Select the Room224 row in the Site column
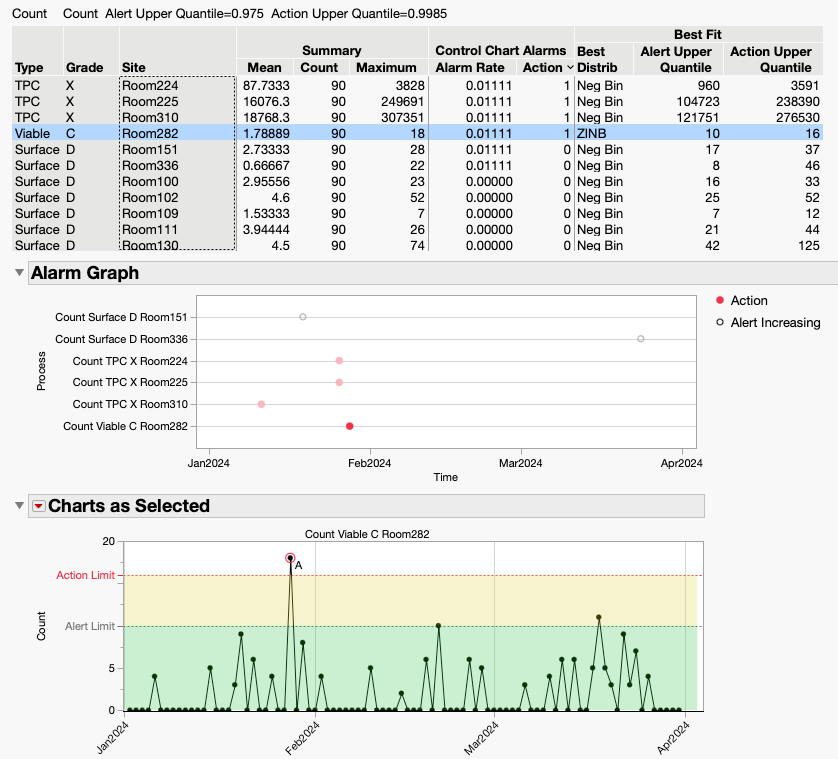 click(150, 86)
